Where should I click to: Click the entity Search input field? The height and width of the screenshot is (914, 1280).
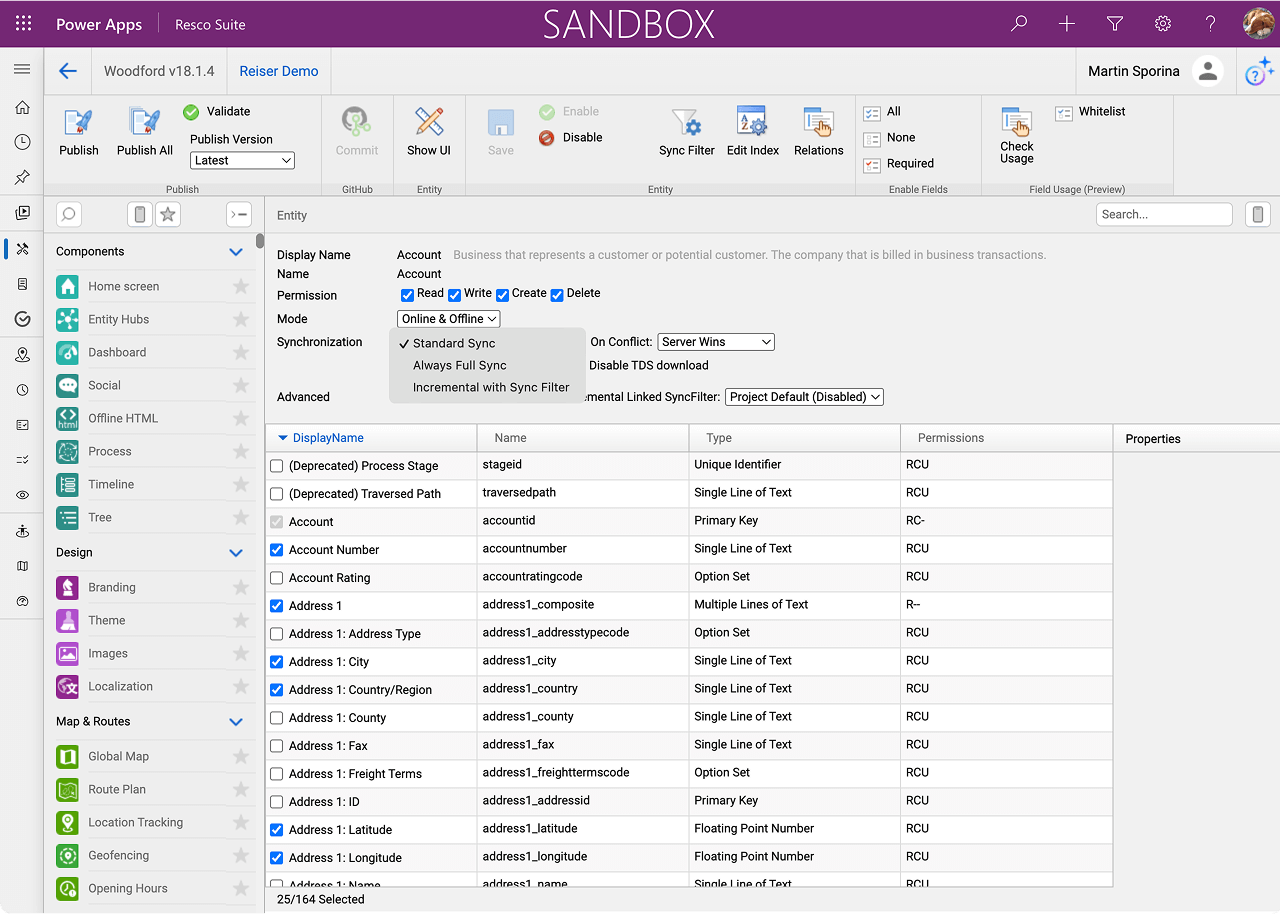click(1163, 214)
